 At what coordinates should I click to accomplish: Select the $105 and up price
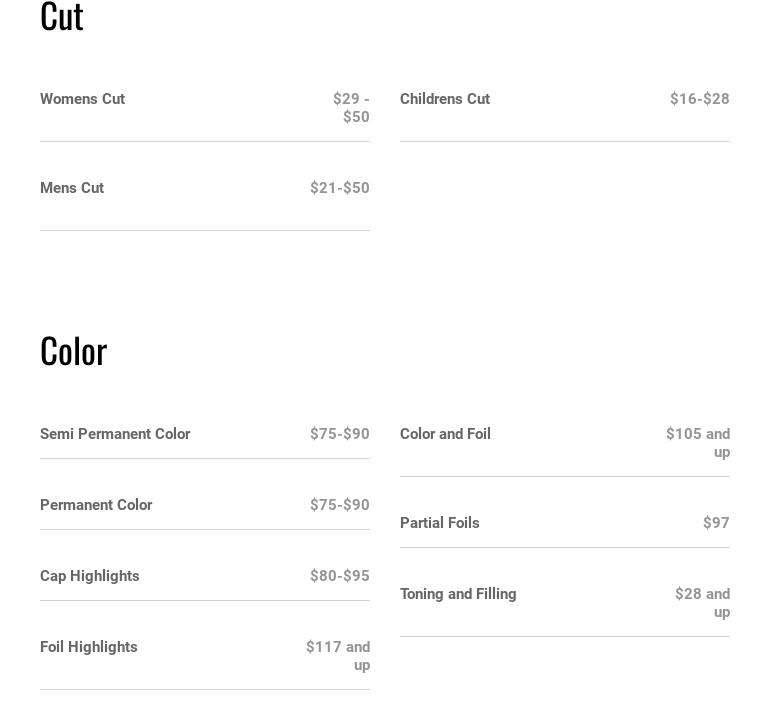(x=698, y=442)
